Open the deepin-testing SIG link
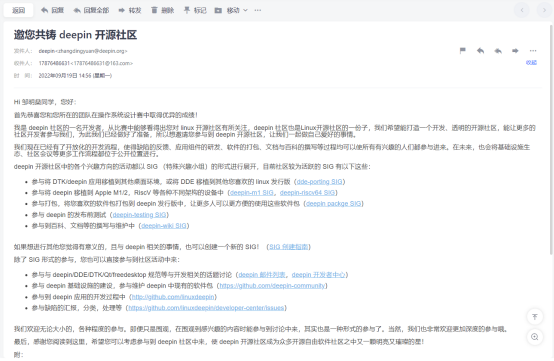Viewport: 554px width, 361px height. [139, 215]
